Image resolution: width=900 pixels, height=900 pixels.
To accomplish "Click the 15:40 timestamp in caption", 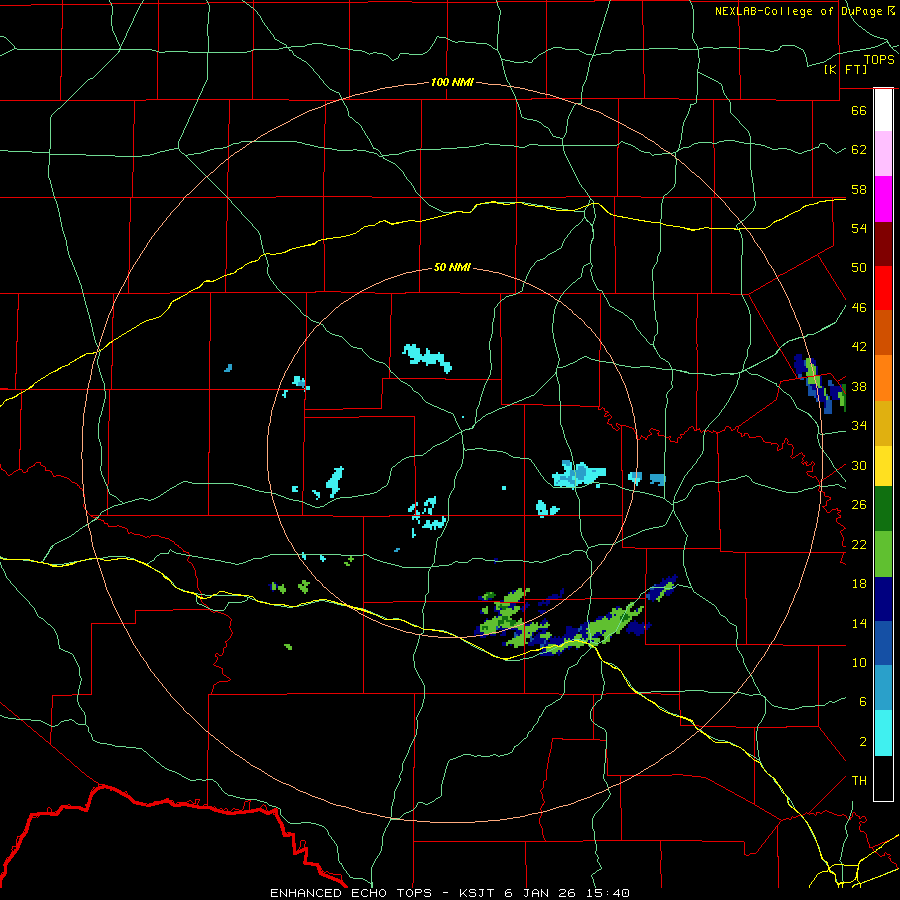I will pyautogui.click(x=608, y=893).
